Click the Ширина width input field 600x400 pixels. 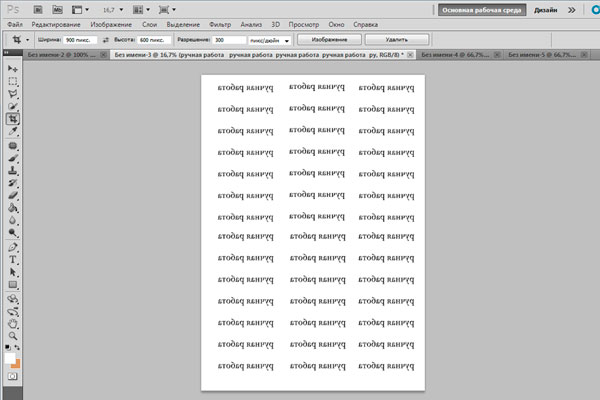tap(80, 40)
